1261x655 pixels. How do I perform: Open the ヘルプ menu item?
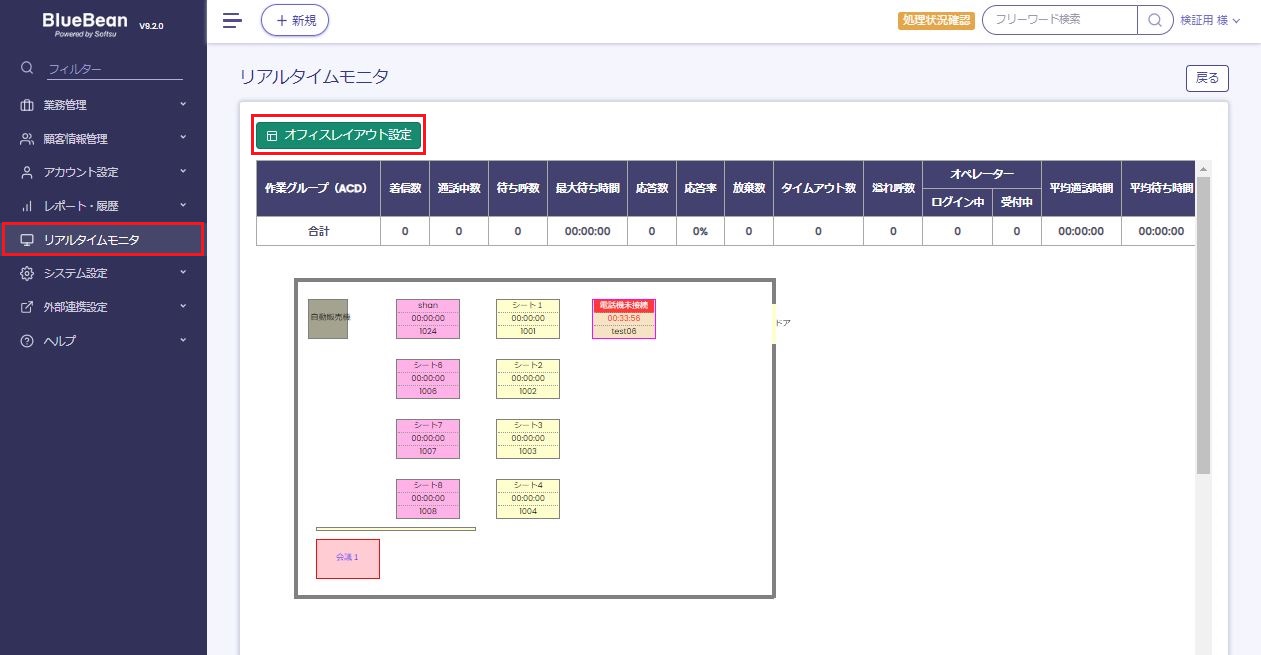pos(60,341)
